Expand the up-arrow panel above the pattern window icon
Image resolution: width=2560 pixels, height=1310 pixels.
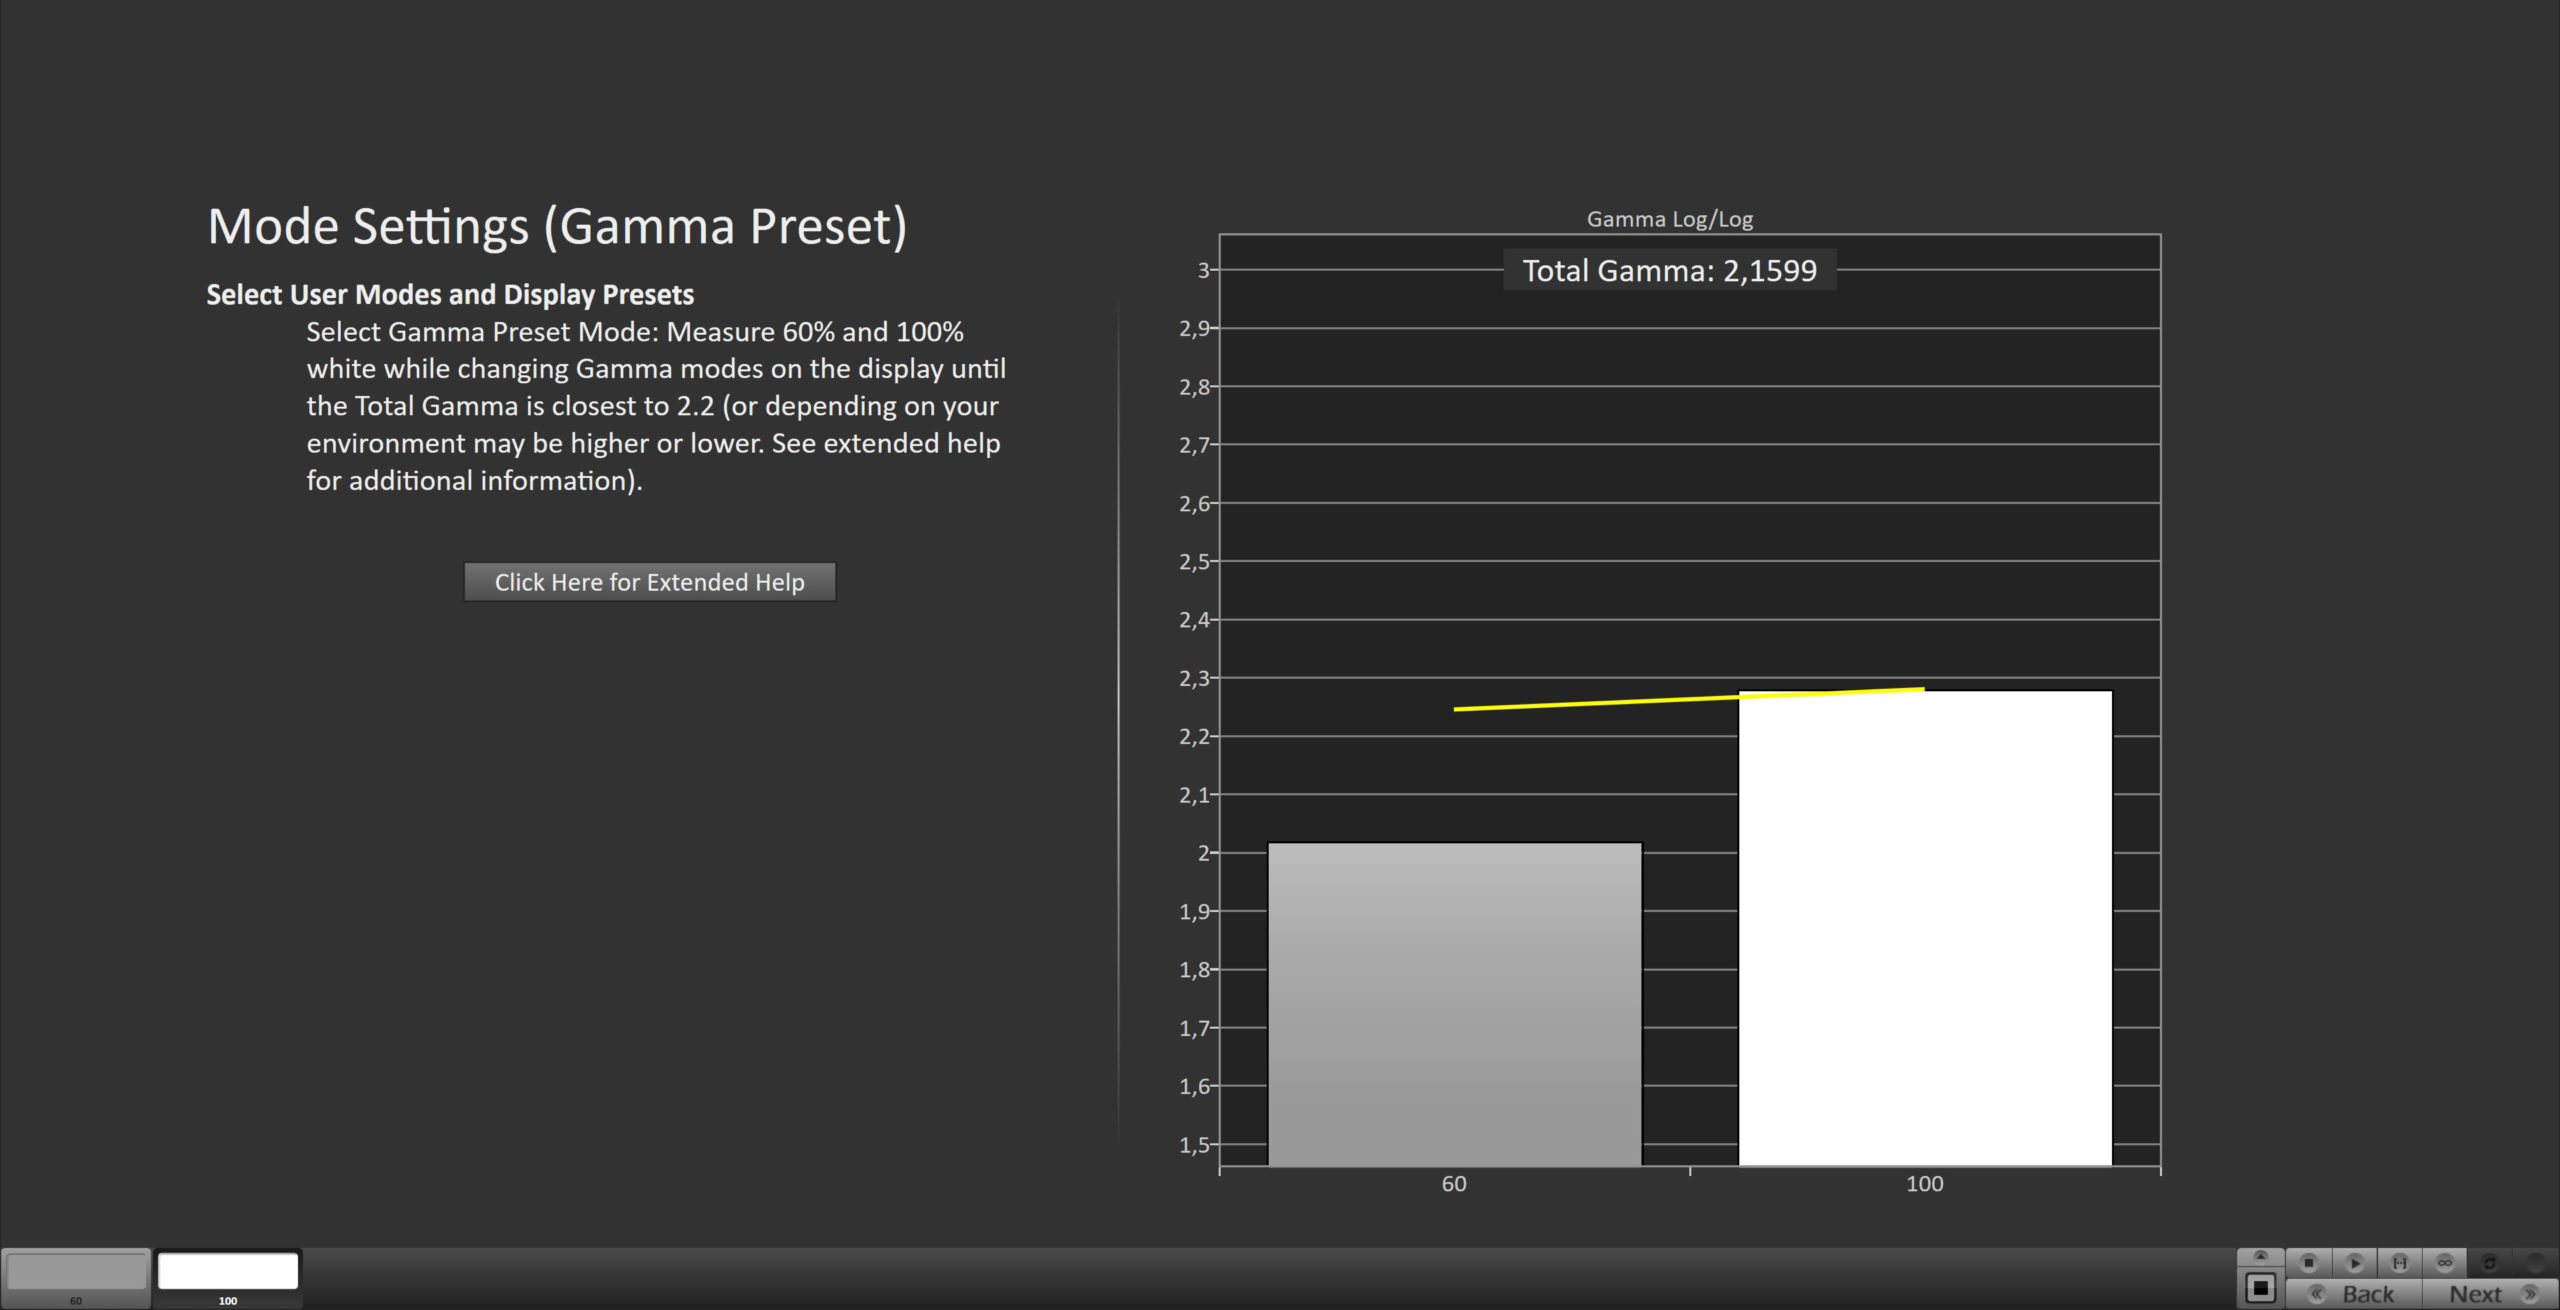2260,1257
